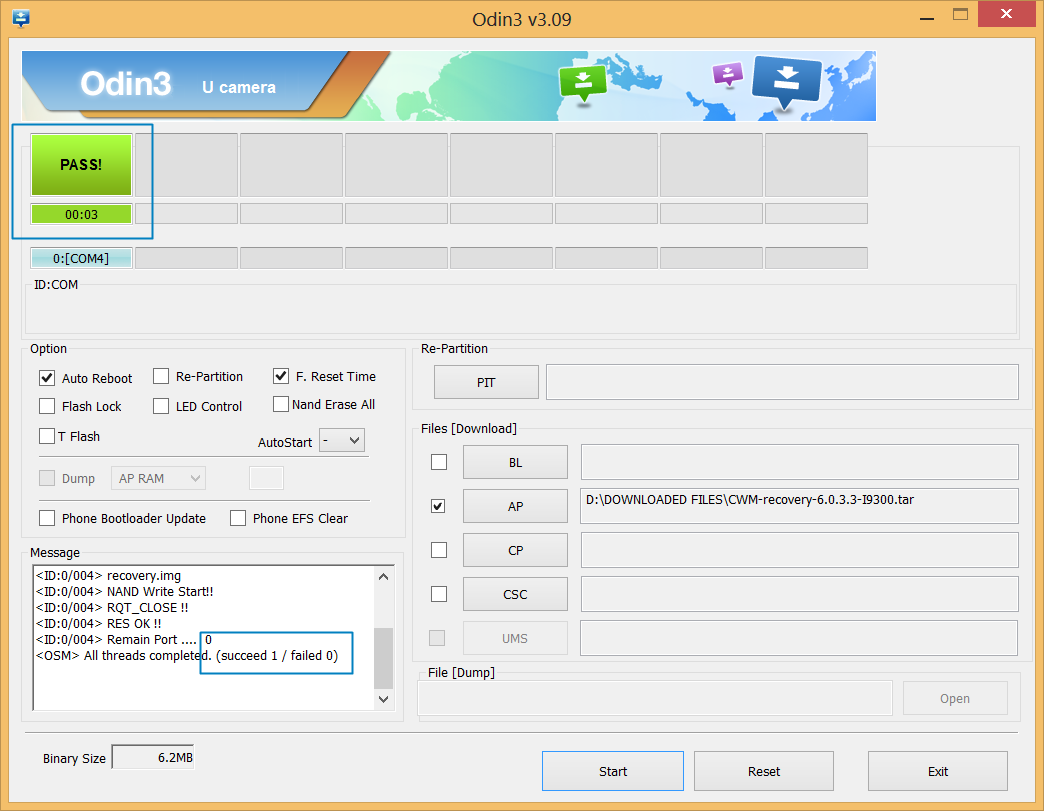Click the green 00:03 progress bar
The width and height of the screenshot is (1044, 811).
[80, 213]
